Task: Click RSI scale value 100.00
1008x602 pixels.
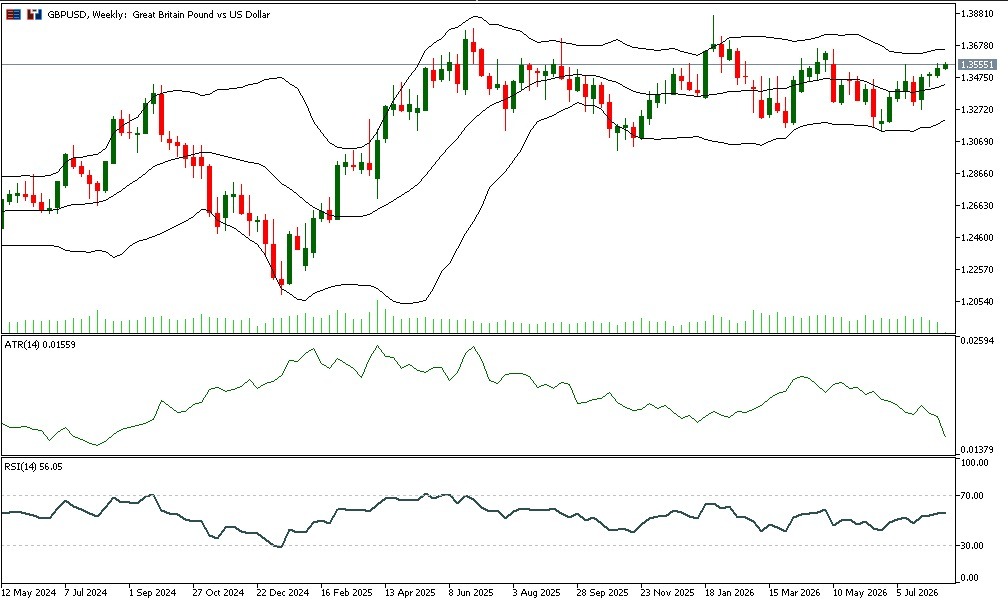Action: [x=975, y=462]
